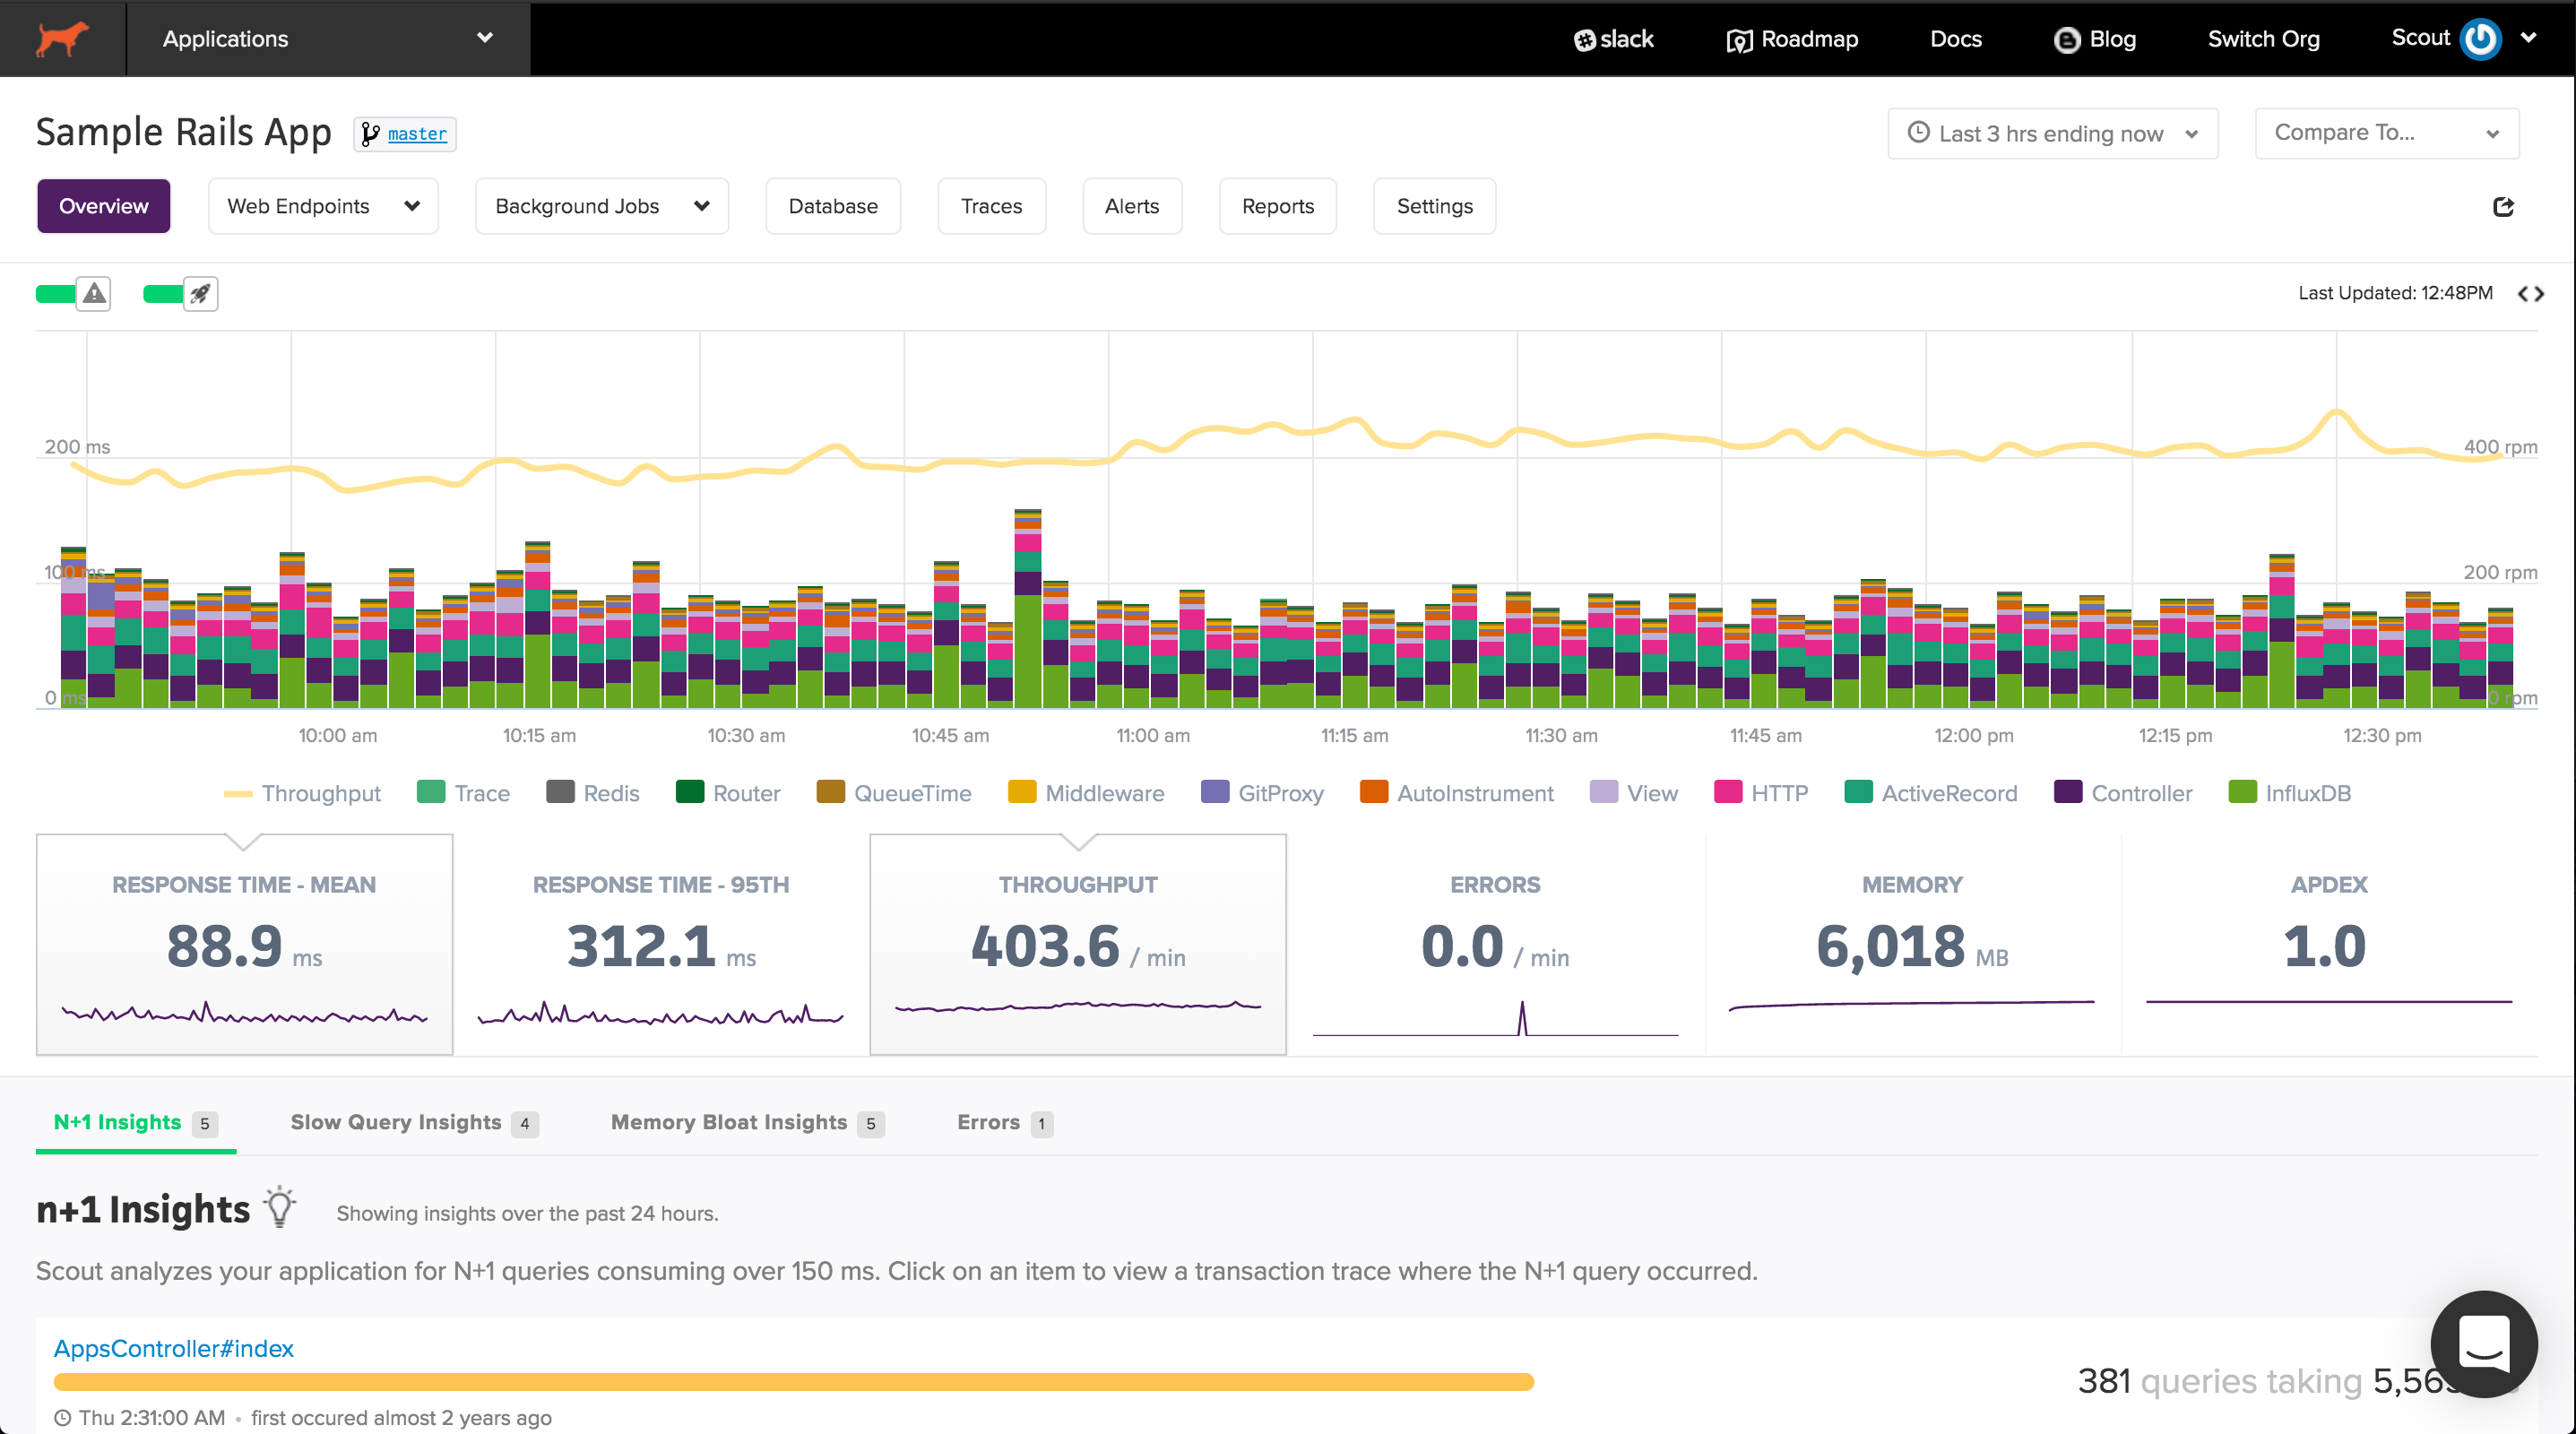Image resolution: width=2576 pixels, height=1434 pixels.
Task: Open the Settings tab
Action: coord(1434,206)
